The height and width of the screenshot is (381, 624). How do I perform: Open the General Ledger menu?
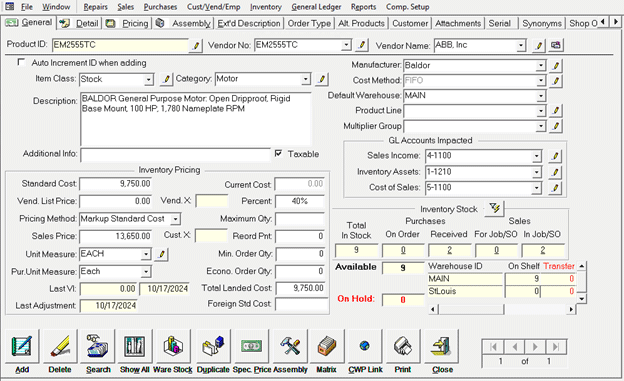pyautogui.click(x=316, y=7)
